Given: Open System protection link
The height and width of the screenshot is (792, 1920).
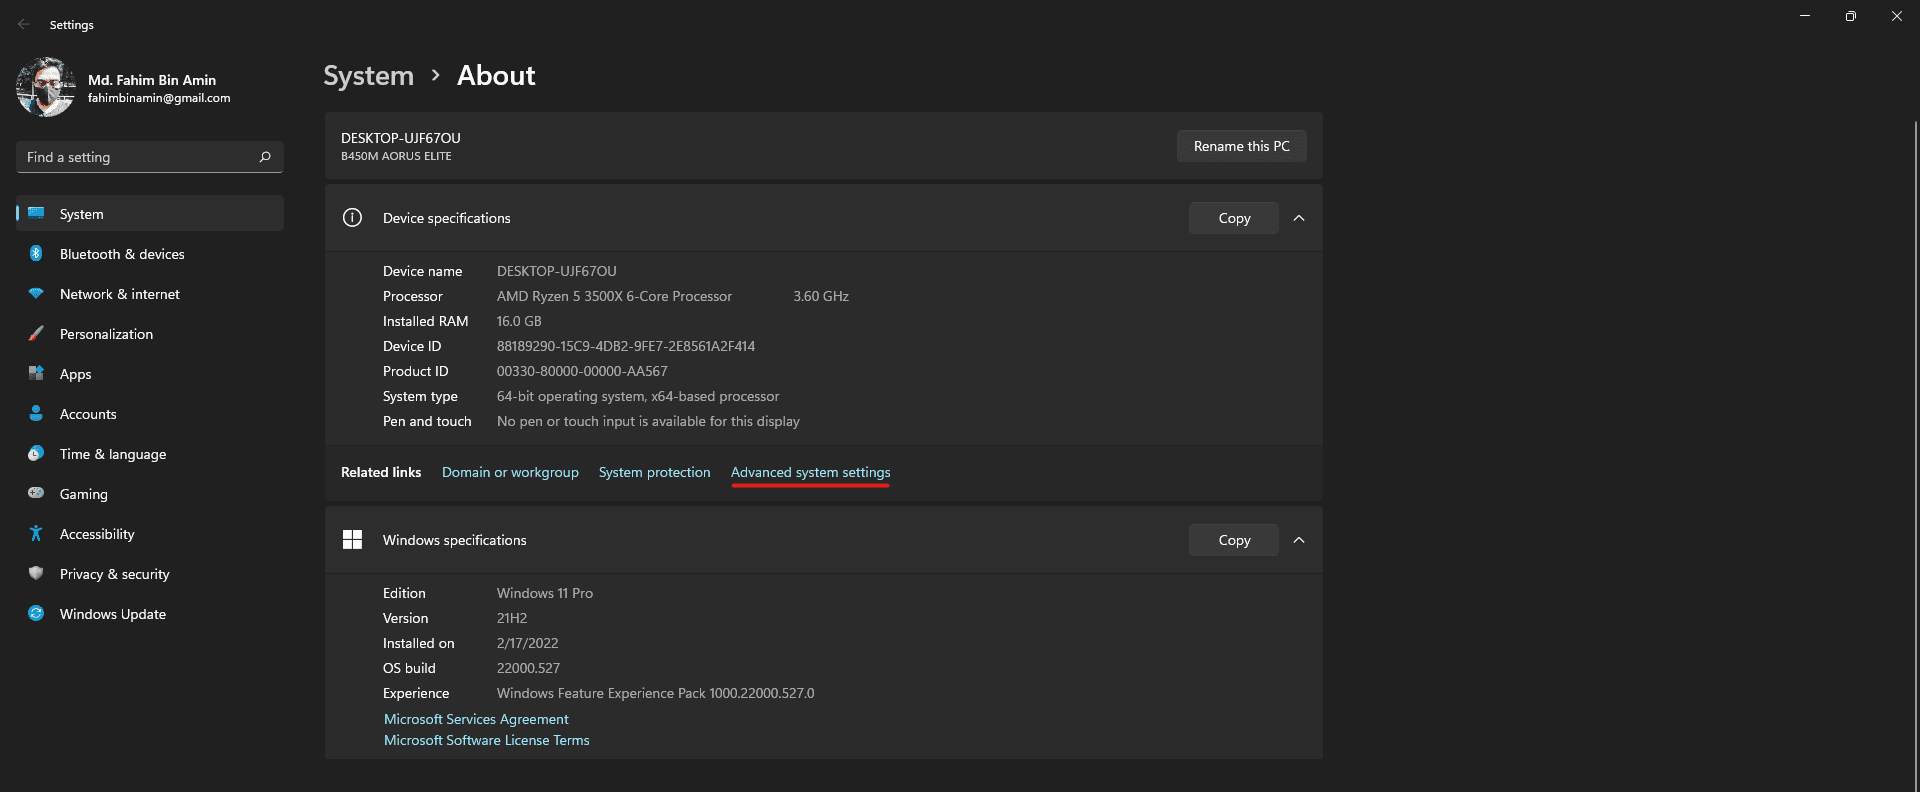Looking at the screenshot, I should (654, 472).
